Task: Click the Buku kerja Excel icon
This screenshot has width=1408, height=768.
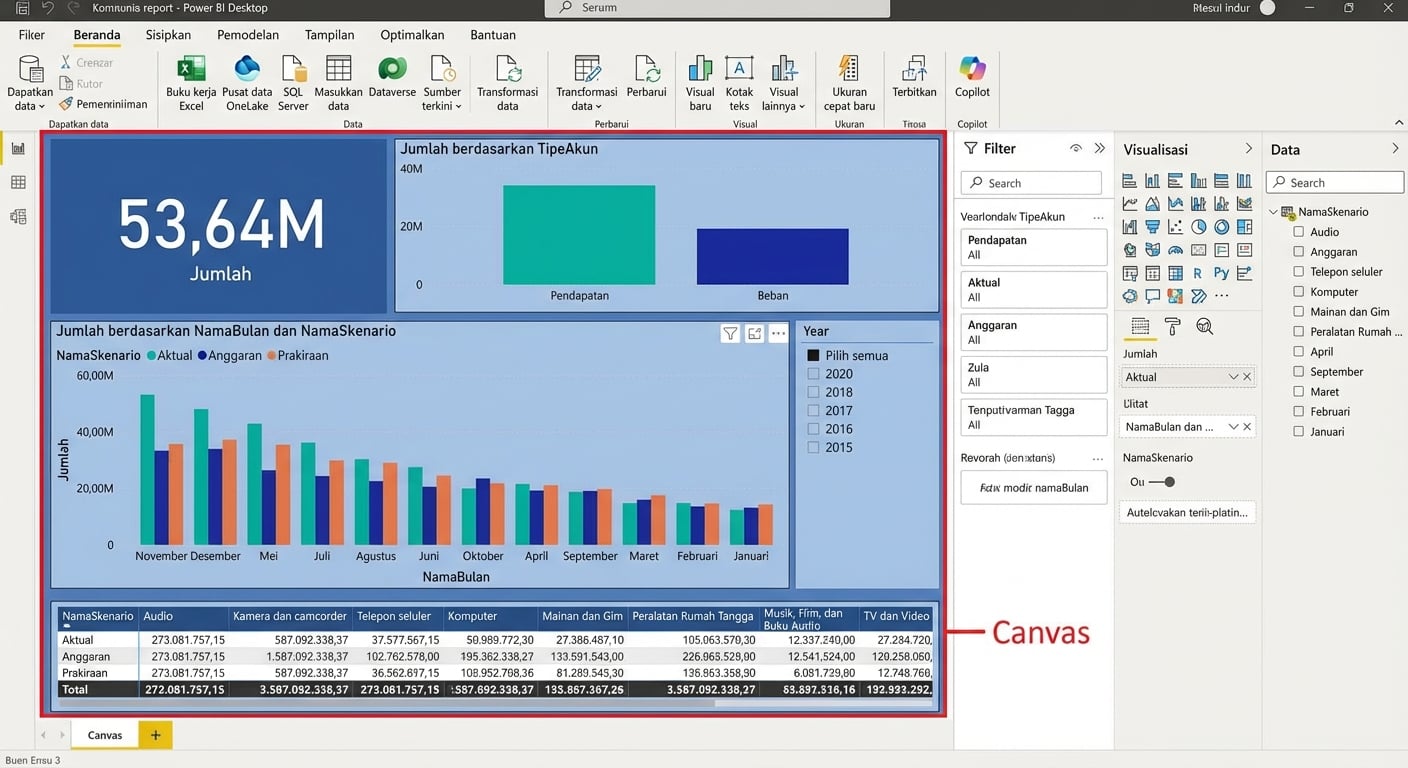Action: [191, 70]
